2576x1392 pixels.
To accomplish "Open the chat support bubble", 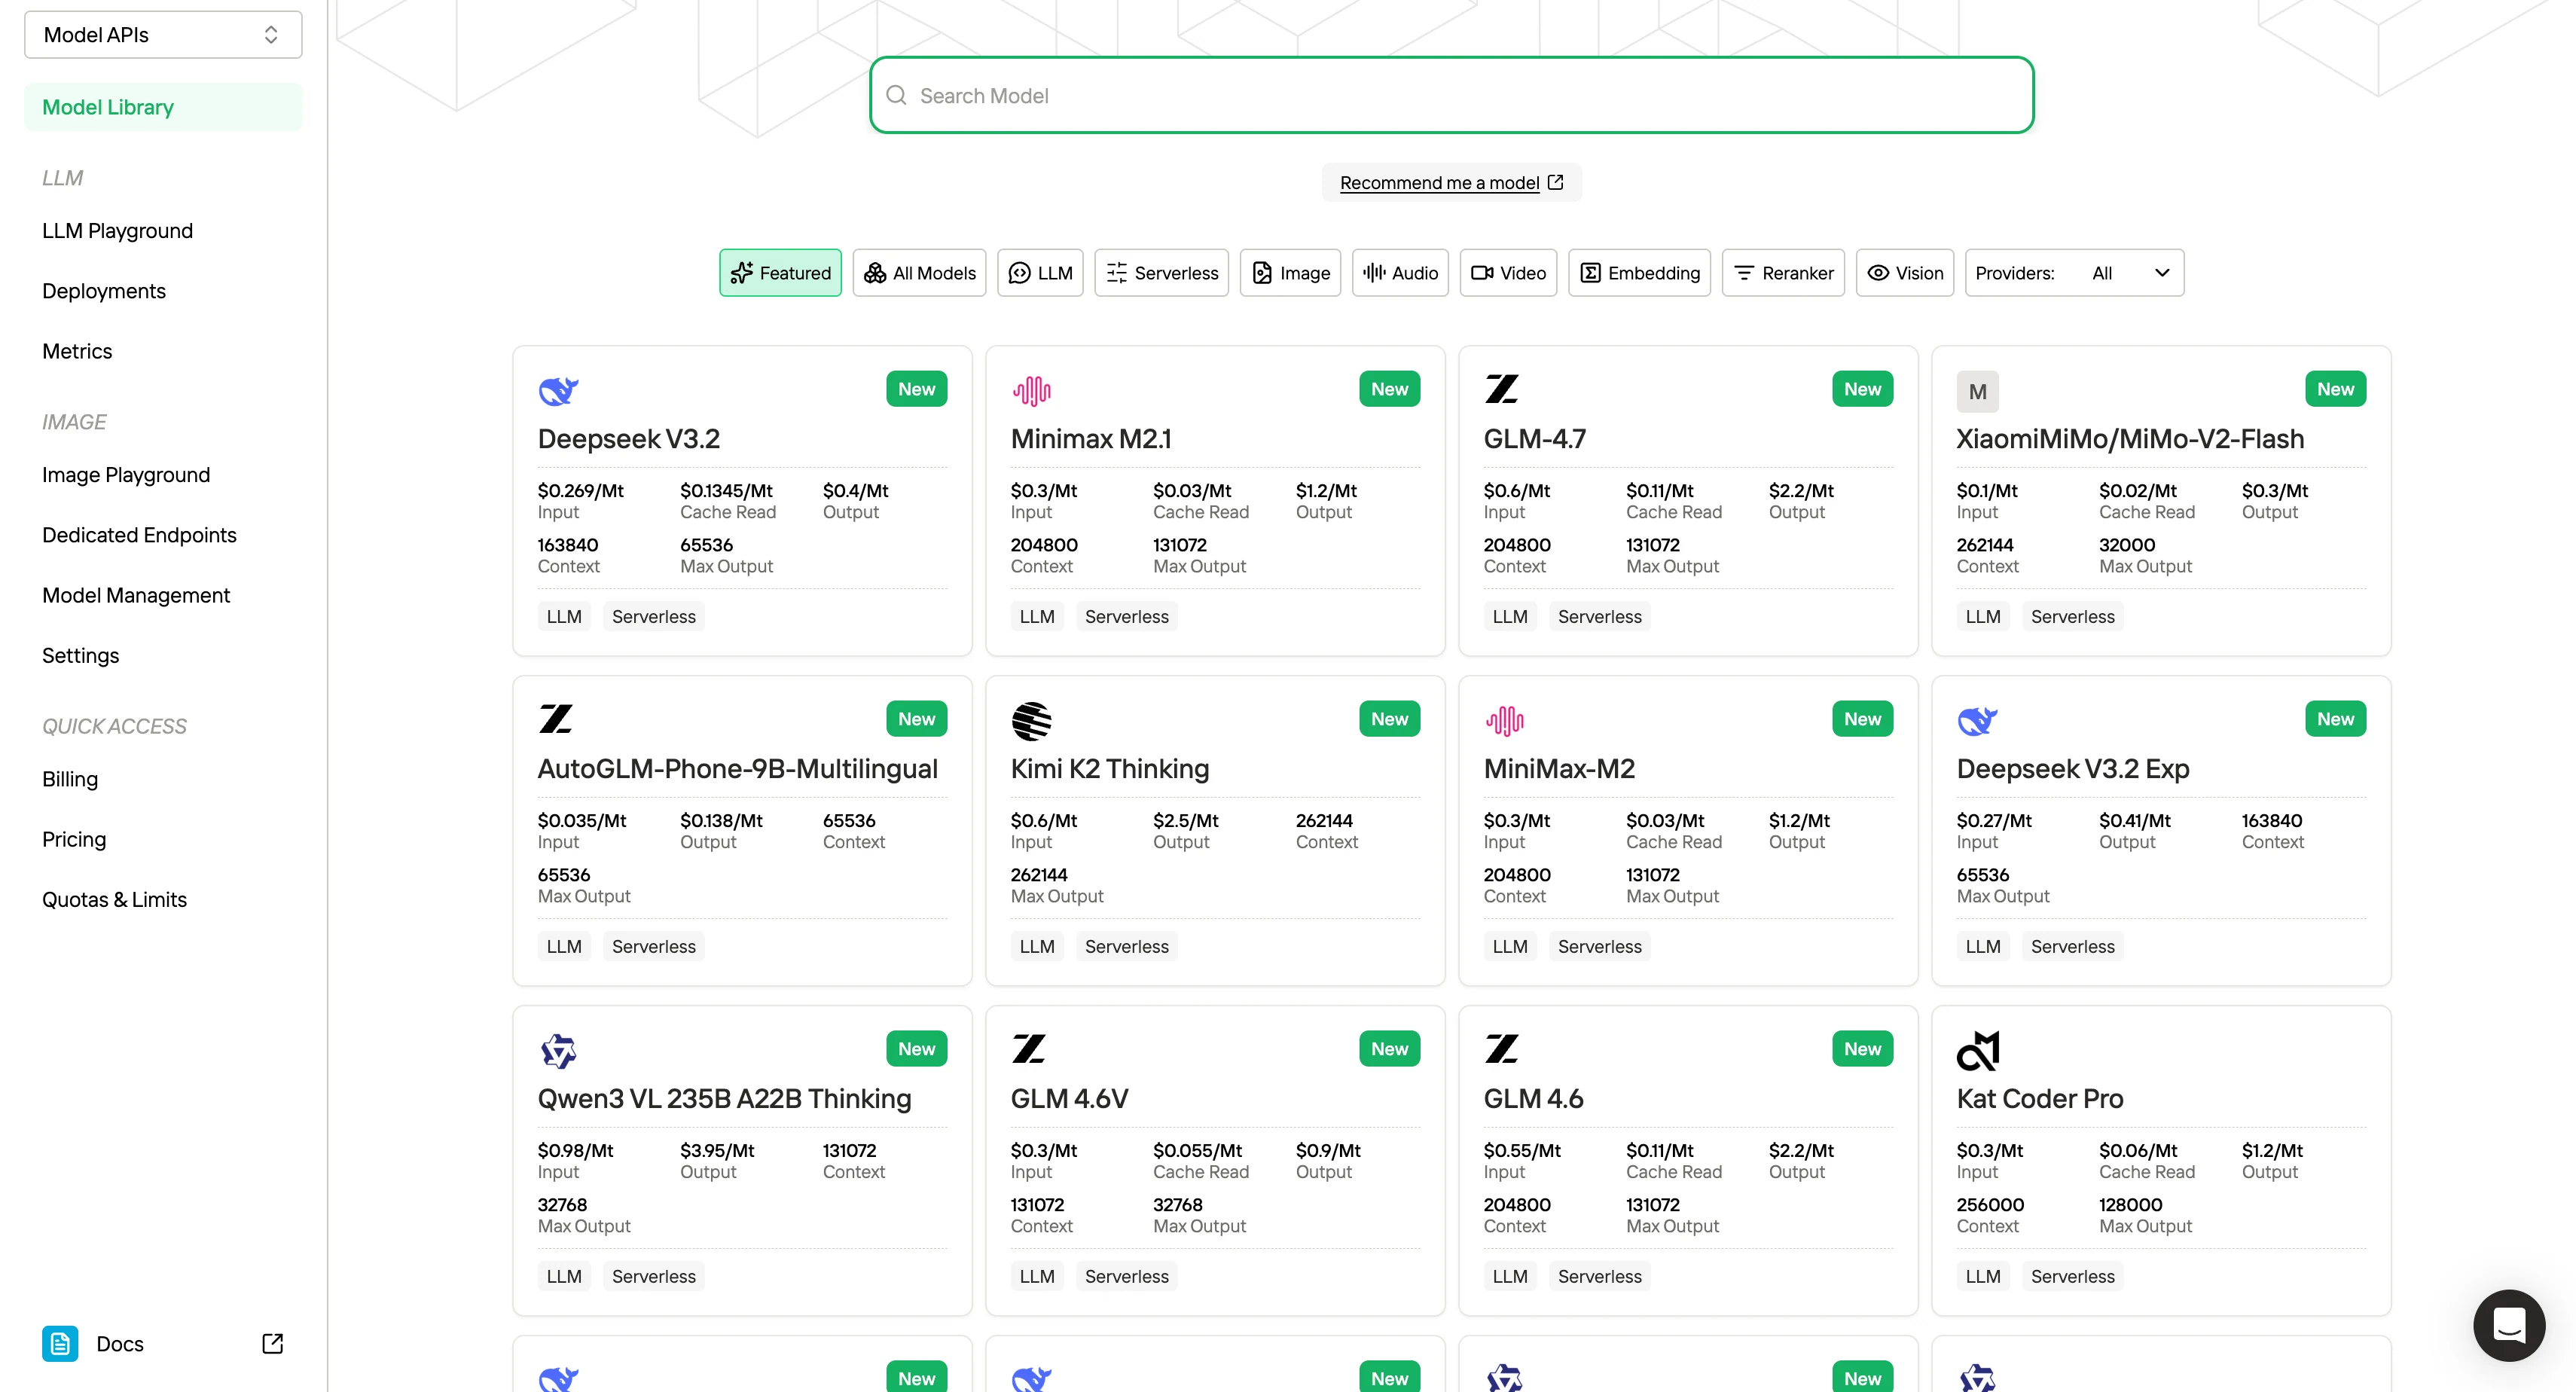I will pos(2509,1325).
